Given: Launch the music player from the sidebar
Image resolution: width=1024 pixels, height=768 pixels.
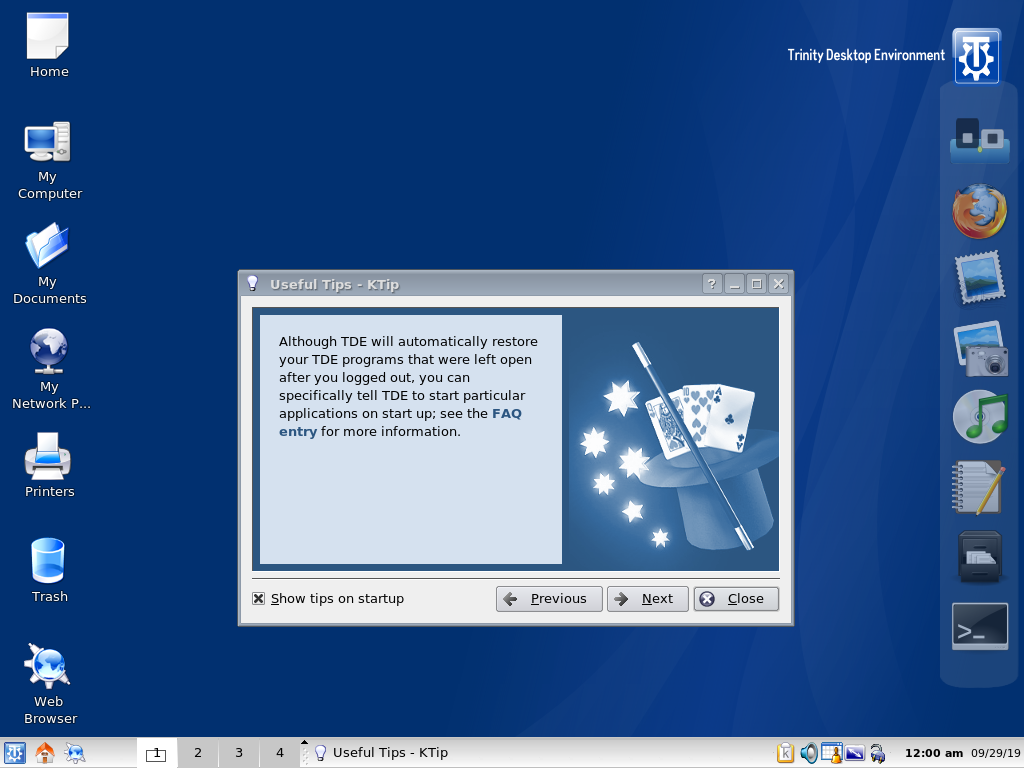Looking at the screenshot, I should point(980,417).
